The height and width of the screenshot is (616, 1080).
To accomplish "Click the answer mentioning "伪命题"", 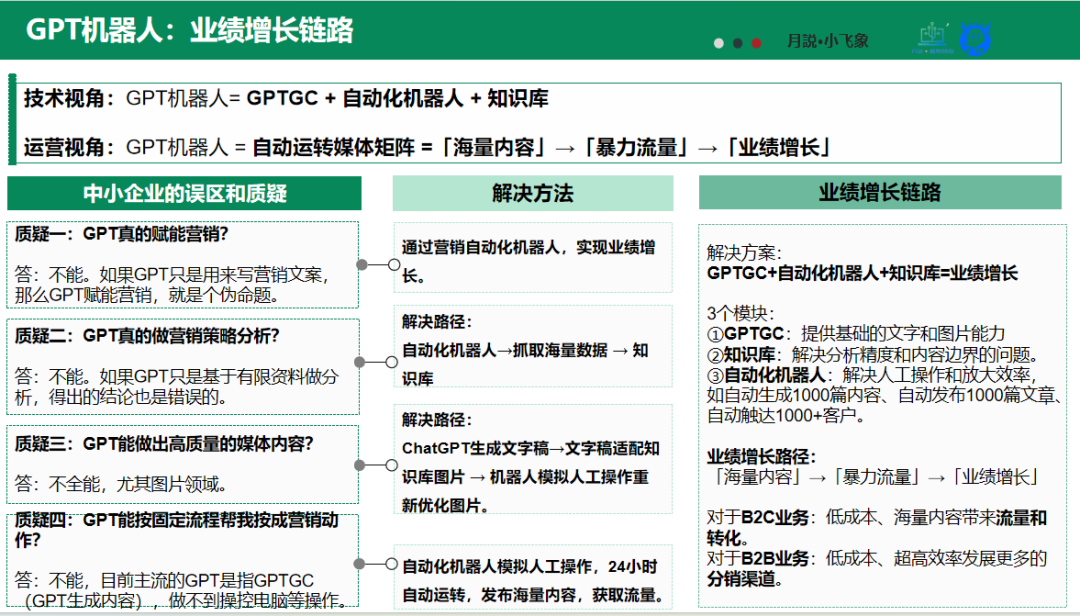I will point(172,285).
